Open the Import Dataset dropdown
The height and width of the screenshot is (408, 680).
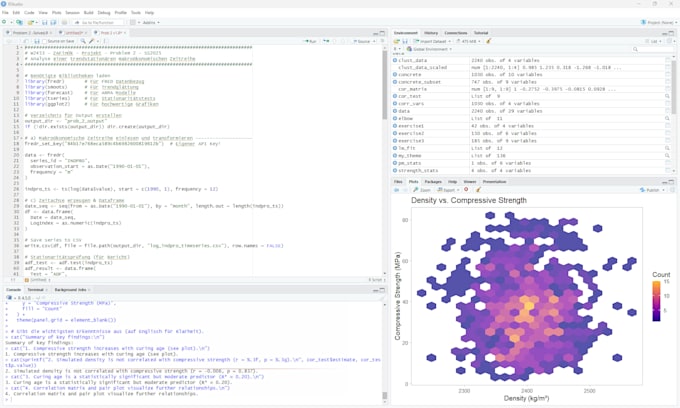point(432,41)
